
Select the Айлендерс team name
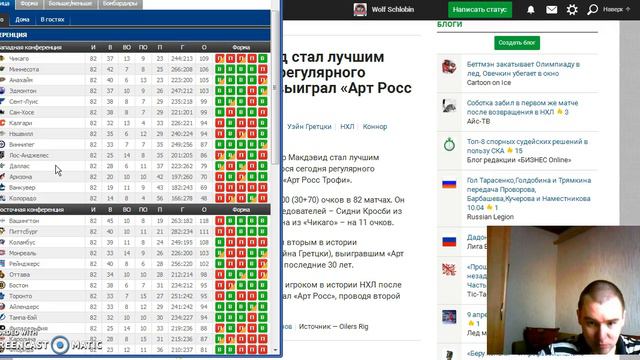(24, 307)
